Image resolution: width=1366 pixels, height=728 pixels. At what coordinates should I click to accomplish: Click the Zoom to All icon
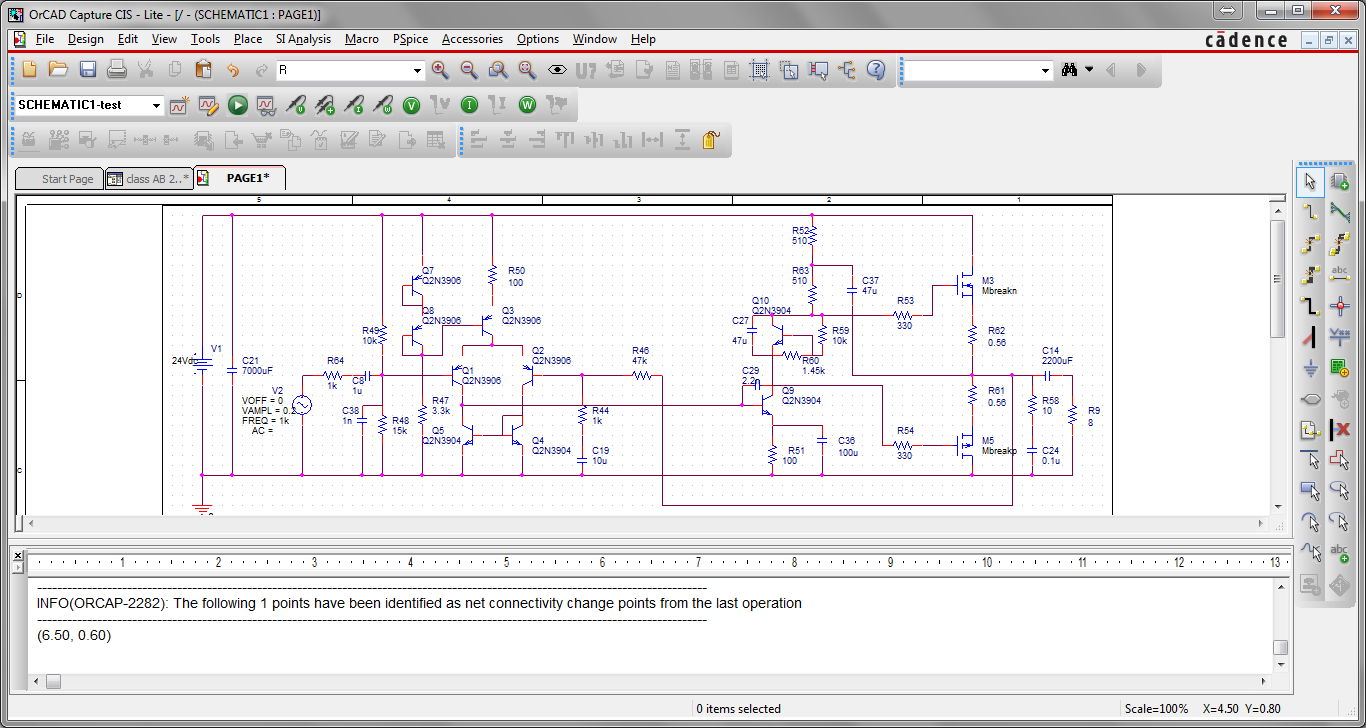point(527,70)
